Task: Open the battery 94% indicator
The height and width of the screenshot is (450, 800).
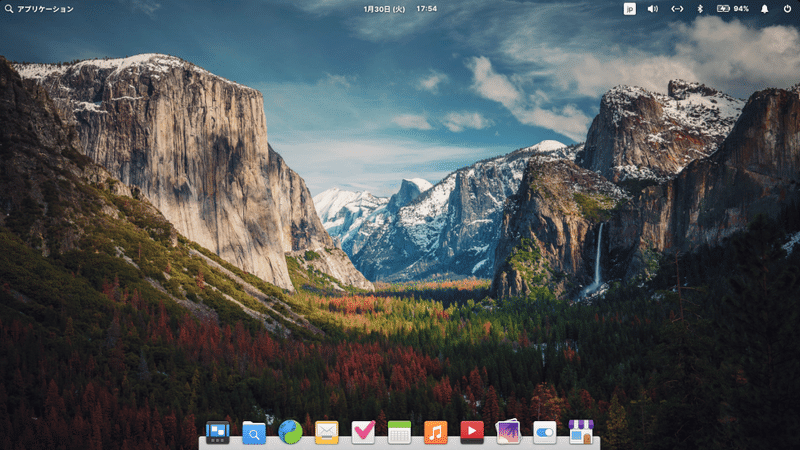Action: click(733, 9)
